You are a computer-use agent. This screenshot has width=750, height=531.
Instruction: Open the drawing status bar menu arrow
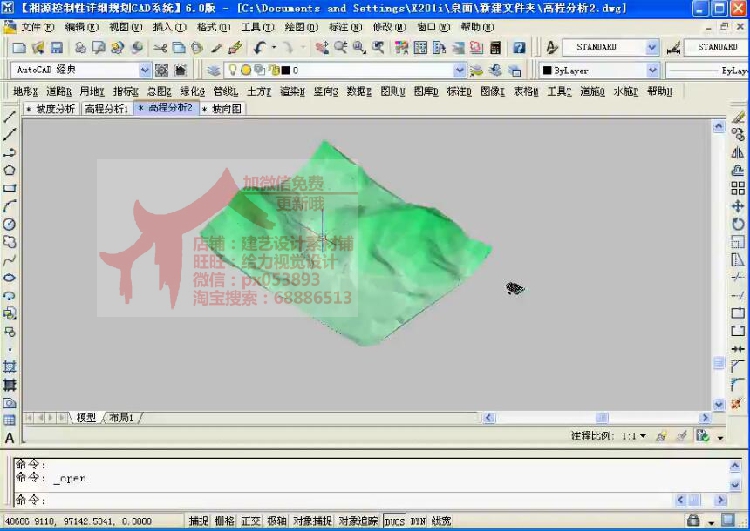720,437
